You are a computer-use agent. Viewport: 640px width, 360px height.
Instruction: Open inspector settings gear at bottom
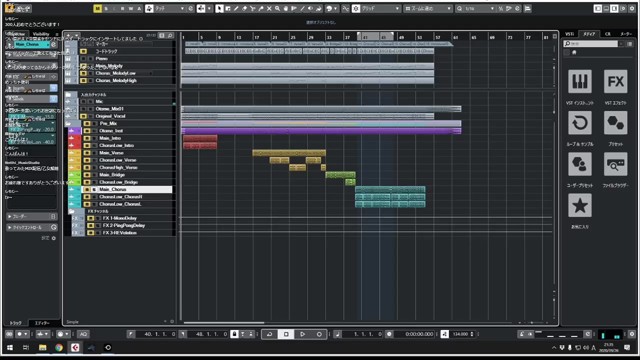53,238
